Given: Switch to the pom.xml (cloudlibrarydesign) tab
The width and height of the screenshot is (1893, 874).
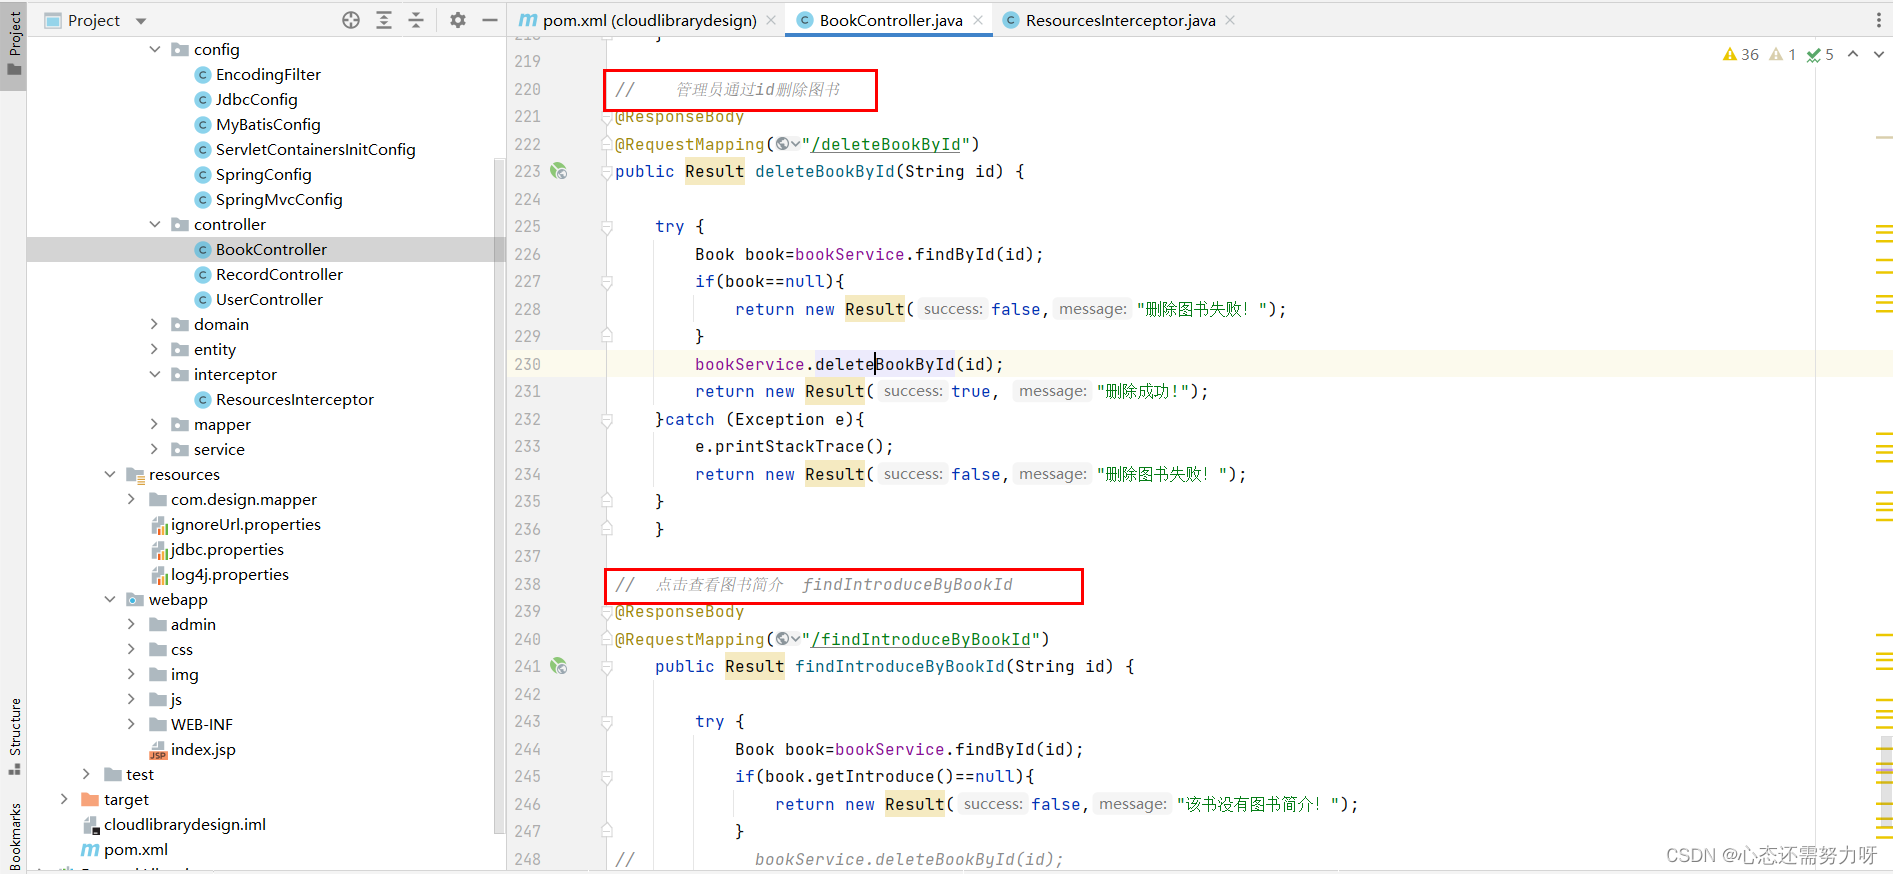Looking at the screenshot, I should 649,20.
